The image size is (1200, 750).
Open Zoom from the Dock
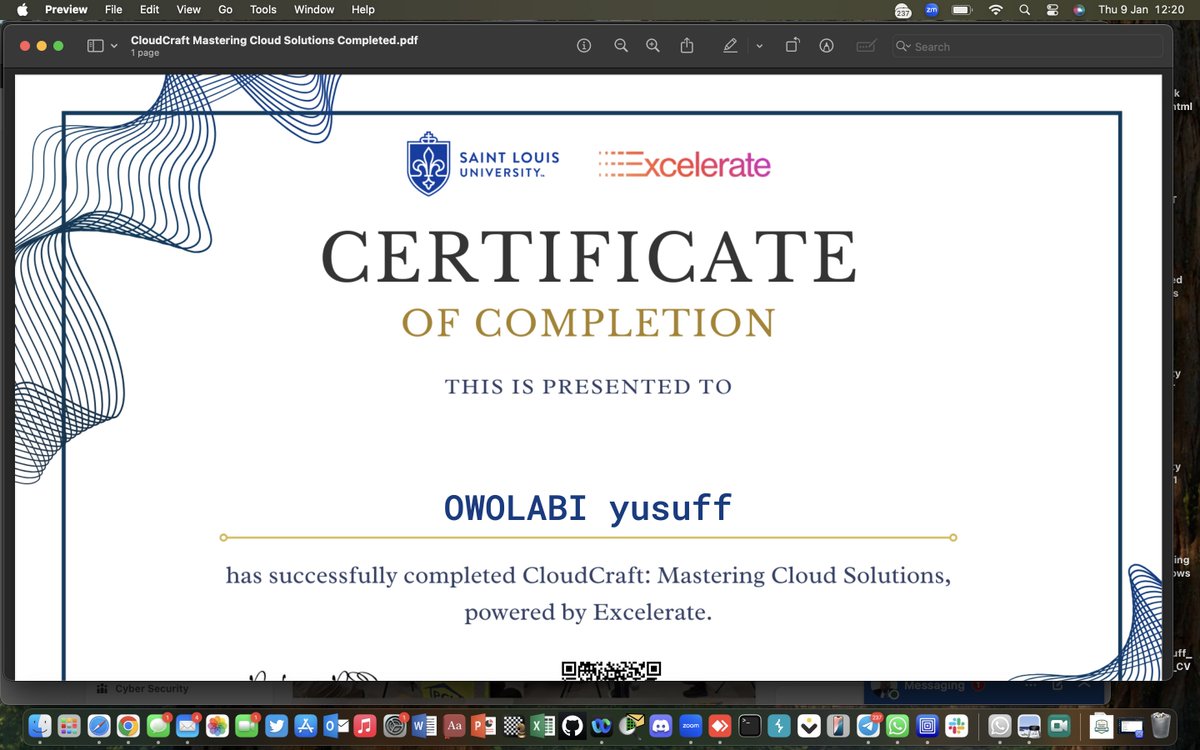(x=690, y=726)
